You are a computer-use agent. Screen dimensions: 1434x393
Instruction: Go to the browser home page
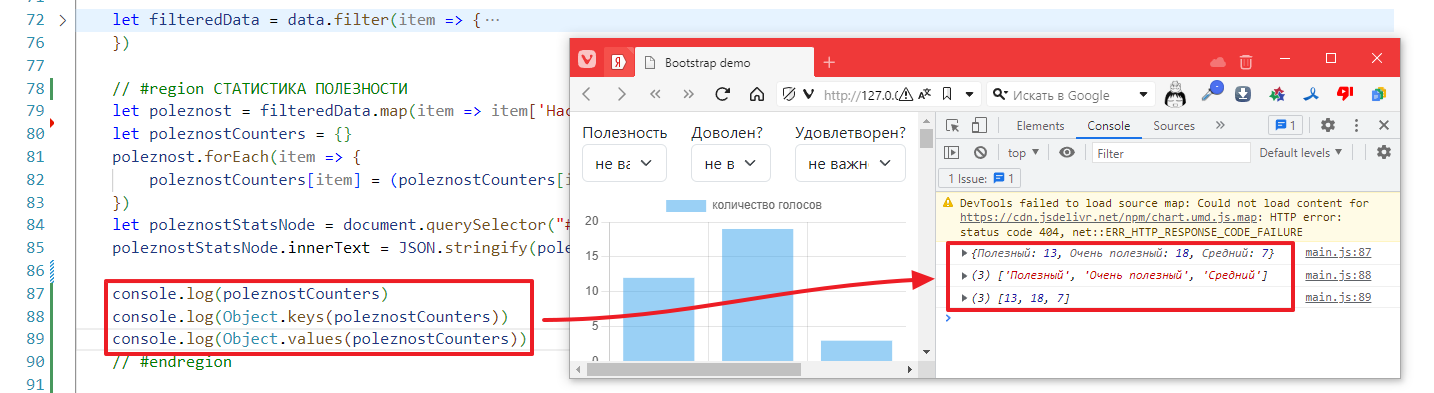(x=756, y=95)
